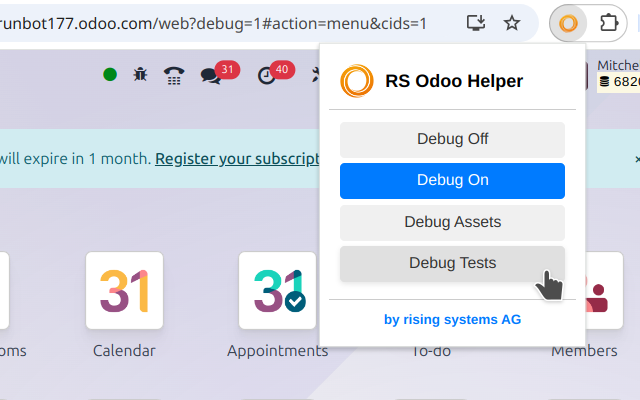Click the browser address bar URL
The width and height of the screenshot is (640, 400).
coord(212,24)
